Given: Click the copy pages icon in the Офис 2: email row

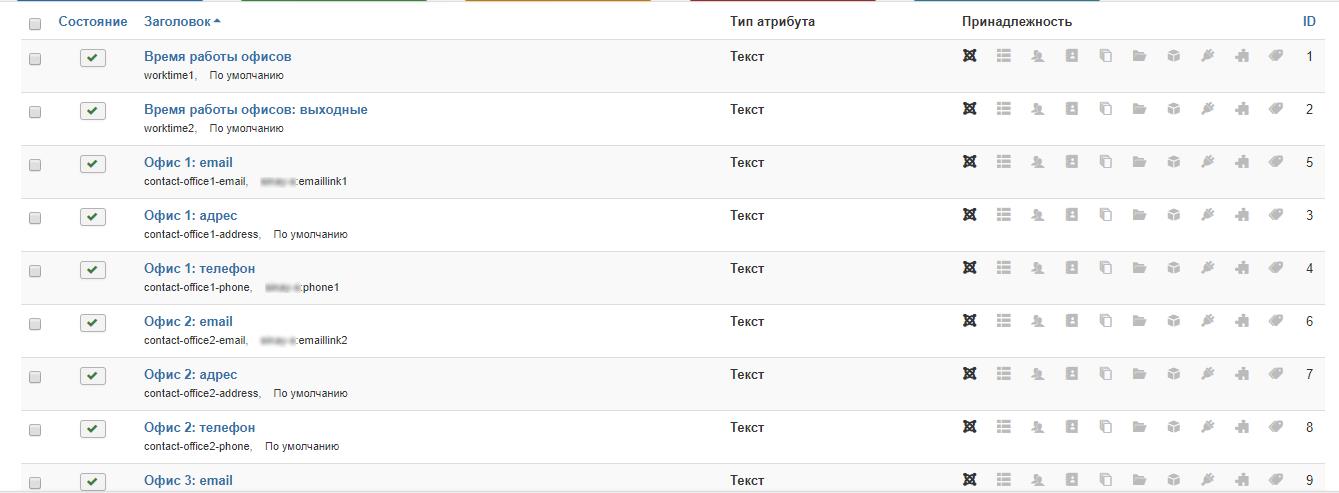Looking at the screenshot, I should [1105, 321].
